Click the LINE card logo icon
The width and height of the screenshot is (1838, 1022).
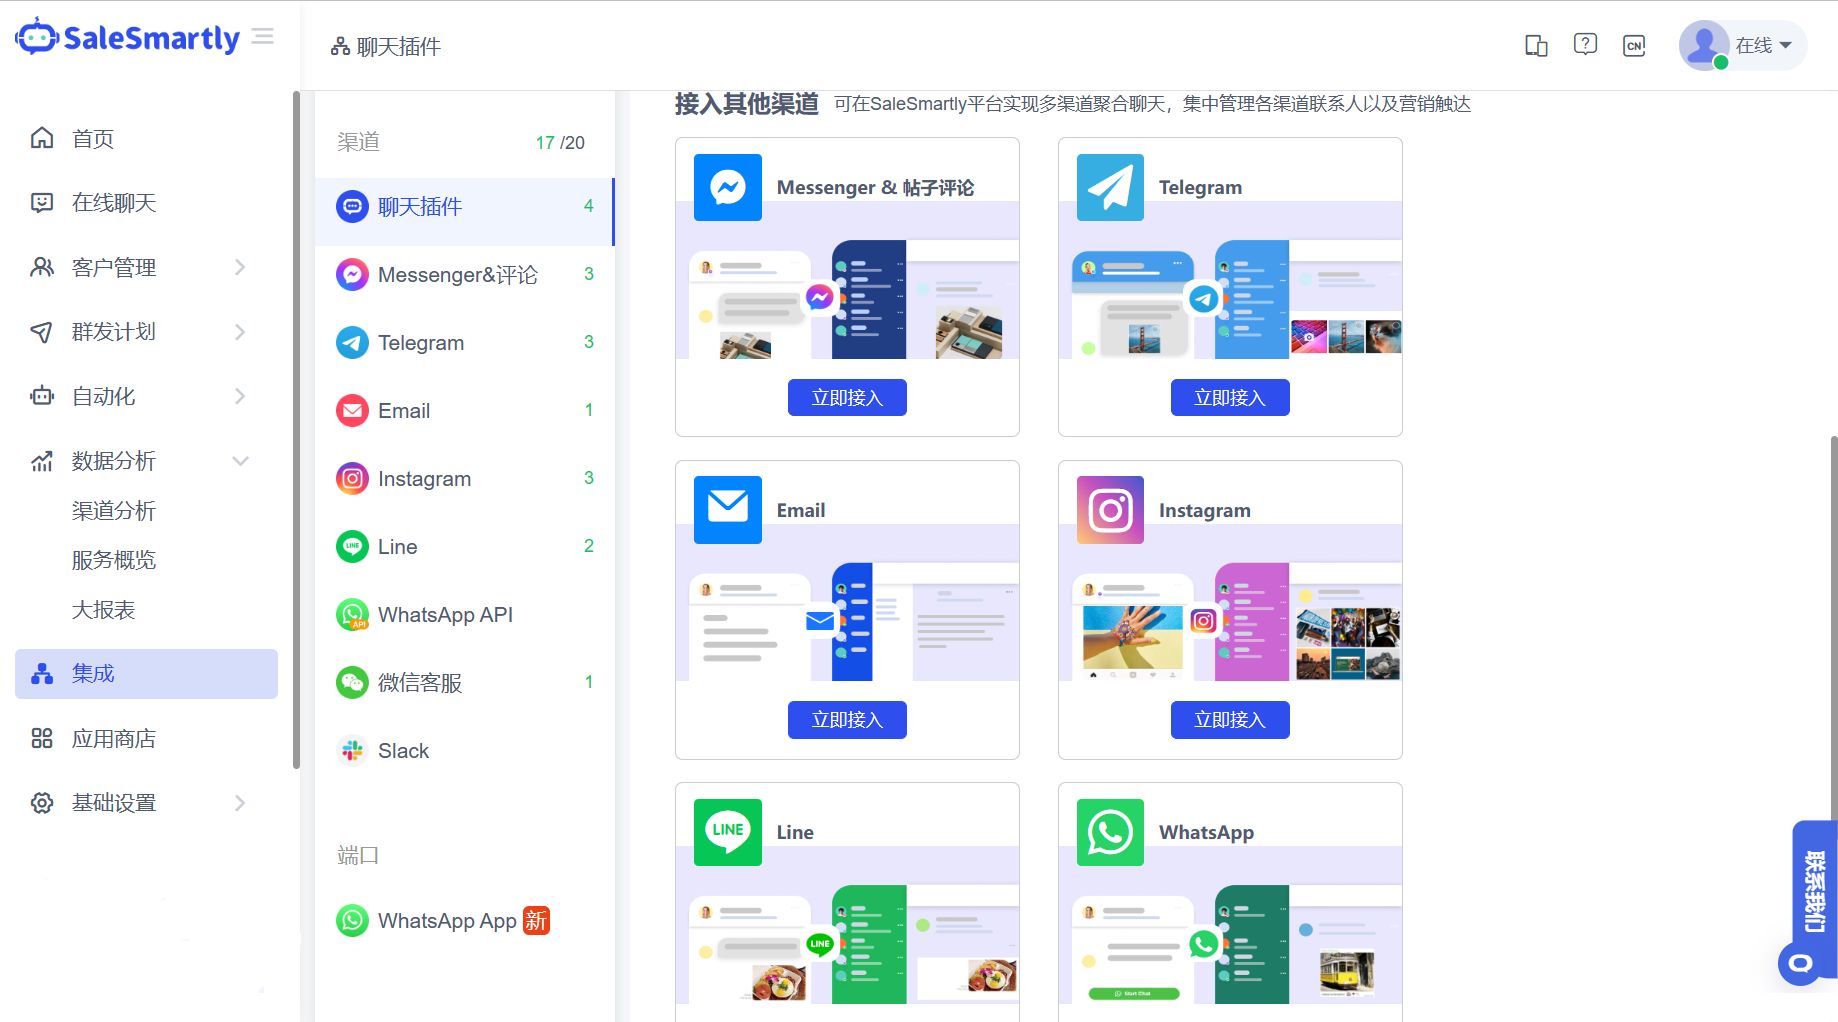tap(728, 832)
